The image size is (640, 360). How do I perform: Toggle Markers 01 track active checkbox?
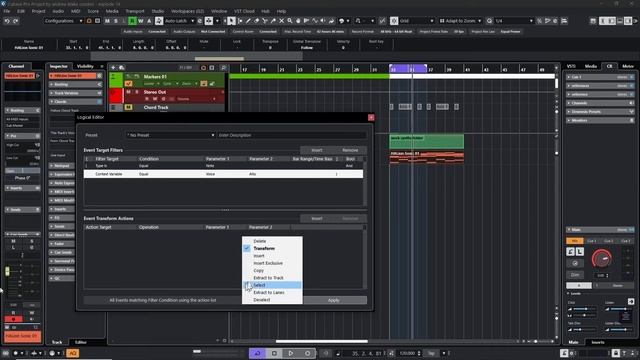click(128, 83)
